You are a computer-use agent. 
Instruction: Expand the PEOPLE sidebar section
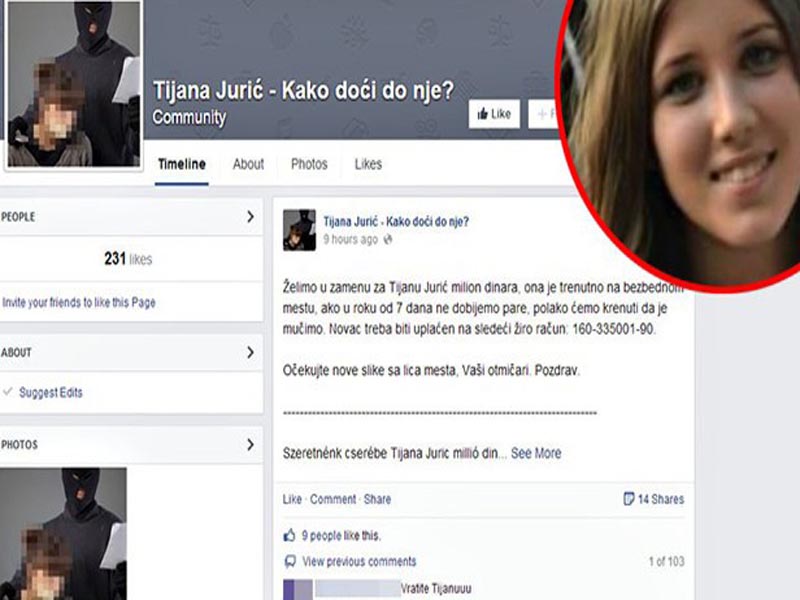[251, 216]
